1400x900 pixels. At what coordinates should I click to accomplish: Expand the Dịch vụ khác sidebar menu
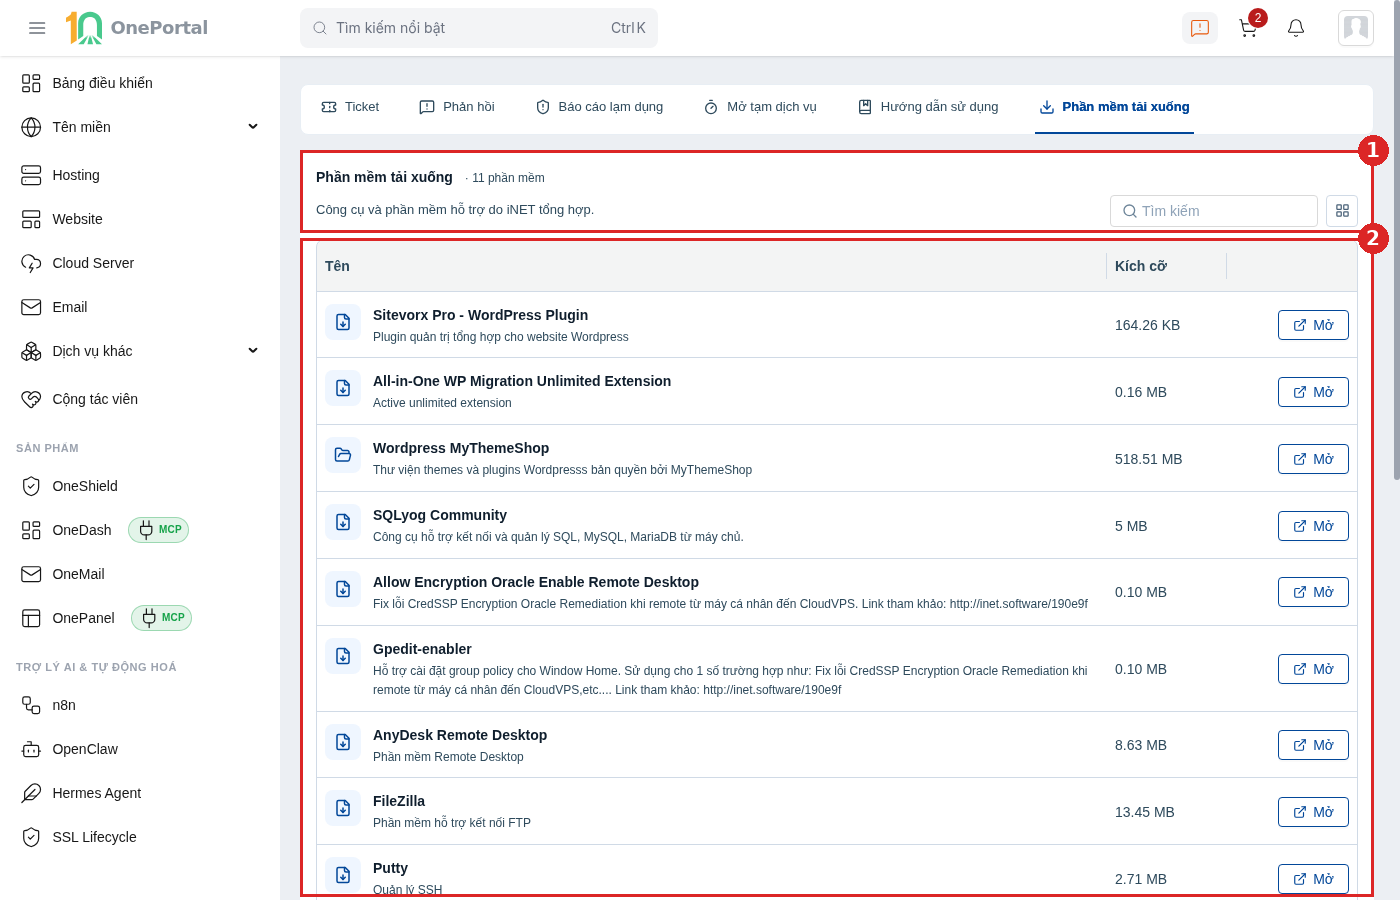point(140,351)
